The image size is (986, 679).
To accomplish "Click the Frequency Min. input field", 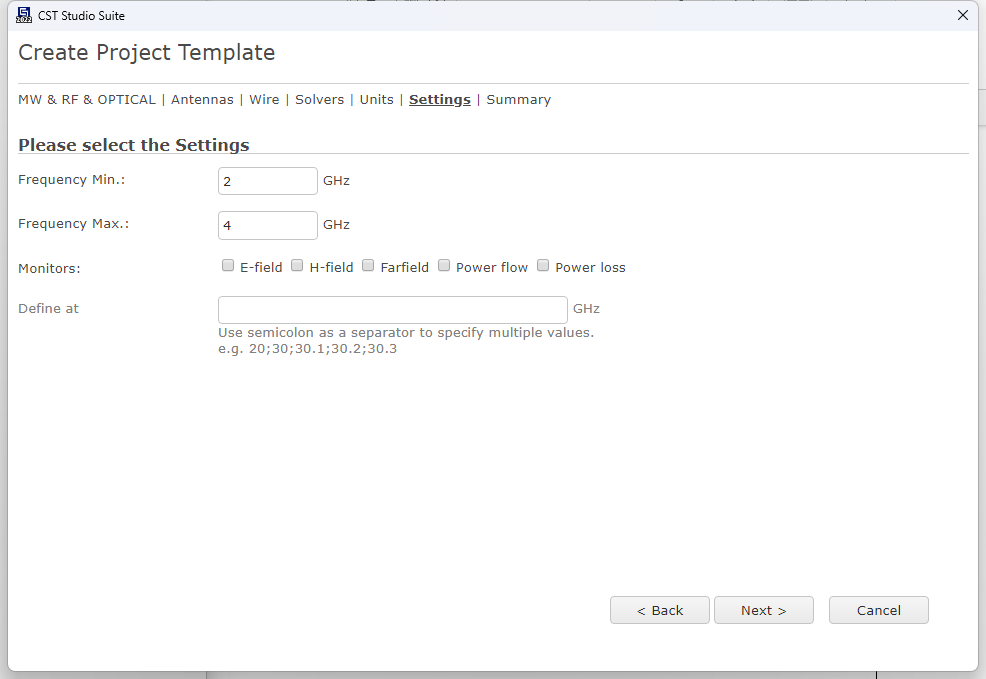I will (x=268, y=181).
